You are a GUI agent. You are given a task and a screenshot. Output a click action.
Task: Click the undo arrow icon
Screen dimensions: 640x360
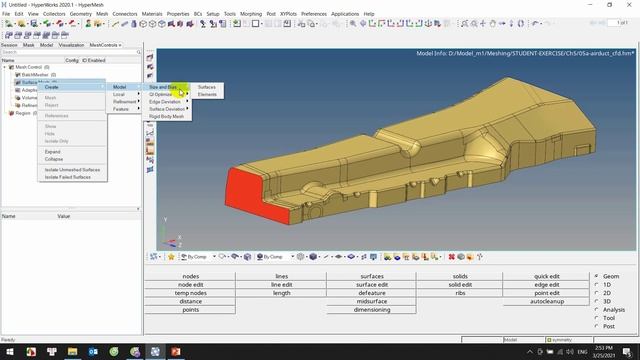[535, 24]
